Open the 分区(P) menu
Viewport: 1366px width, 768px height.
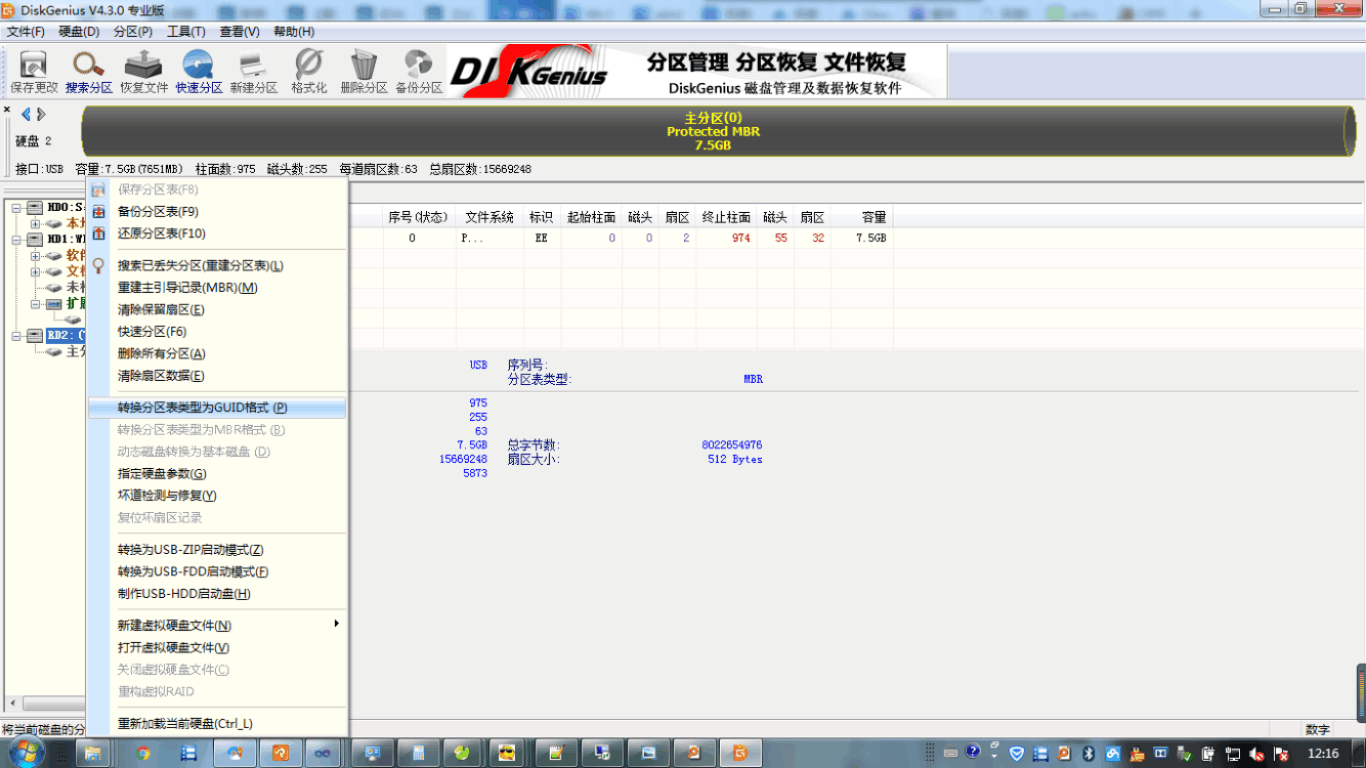133,32
